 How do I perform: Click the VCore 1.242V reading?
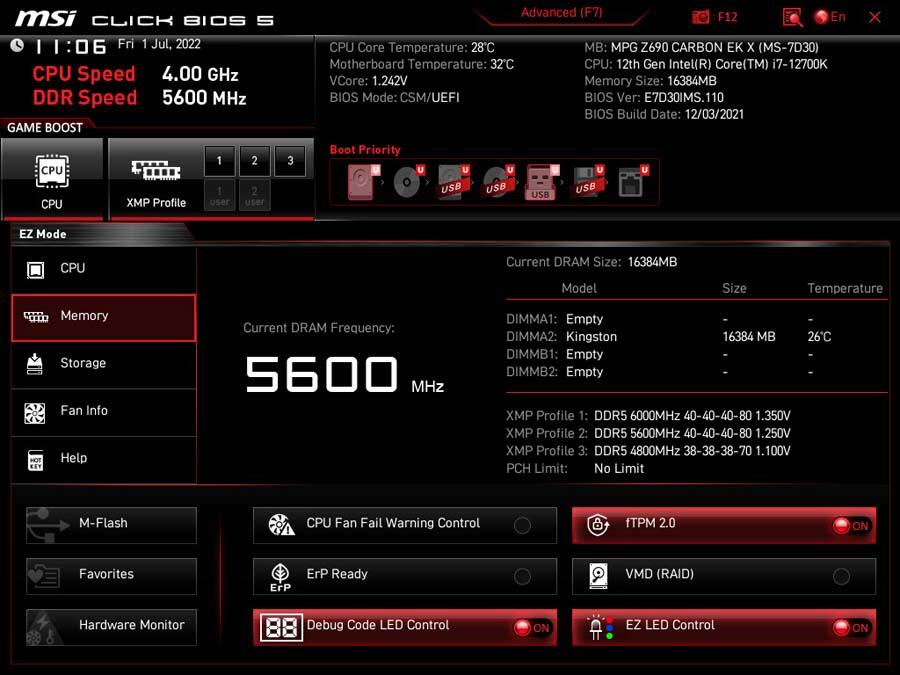[368, 81]
